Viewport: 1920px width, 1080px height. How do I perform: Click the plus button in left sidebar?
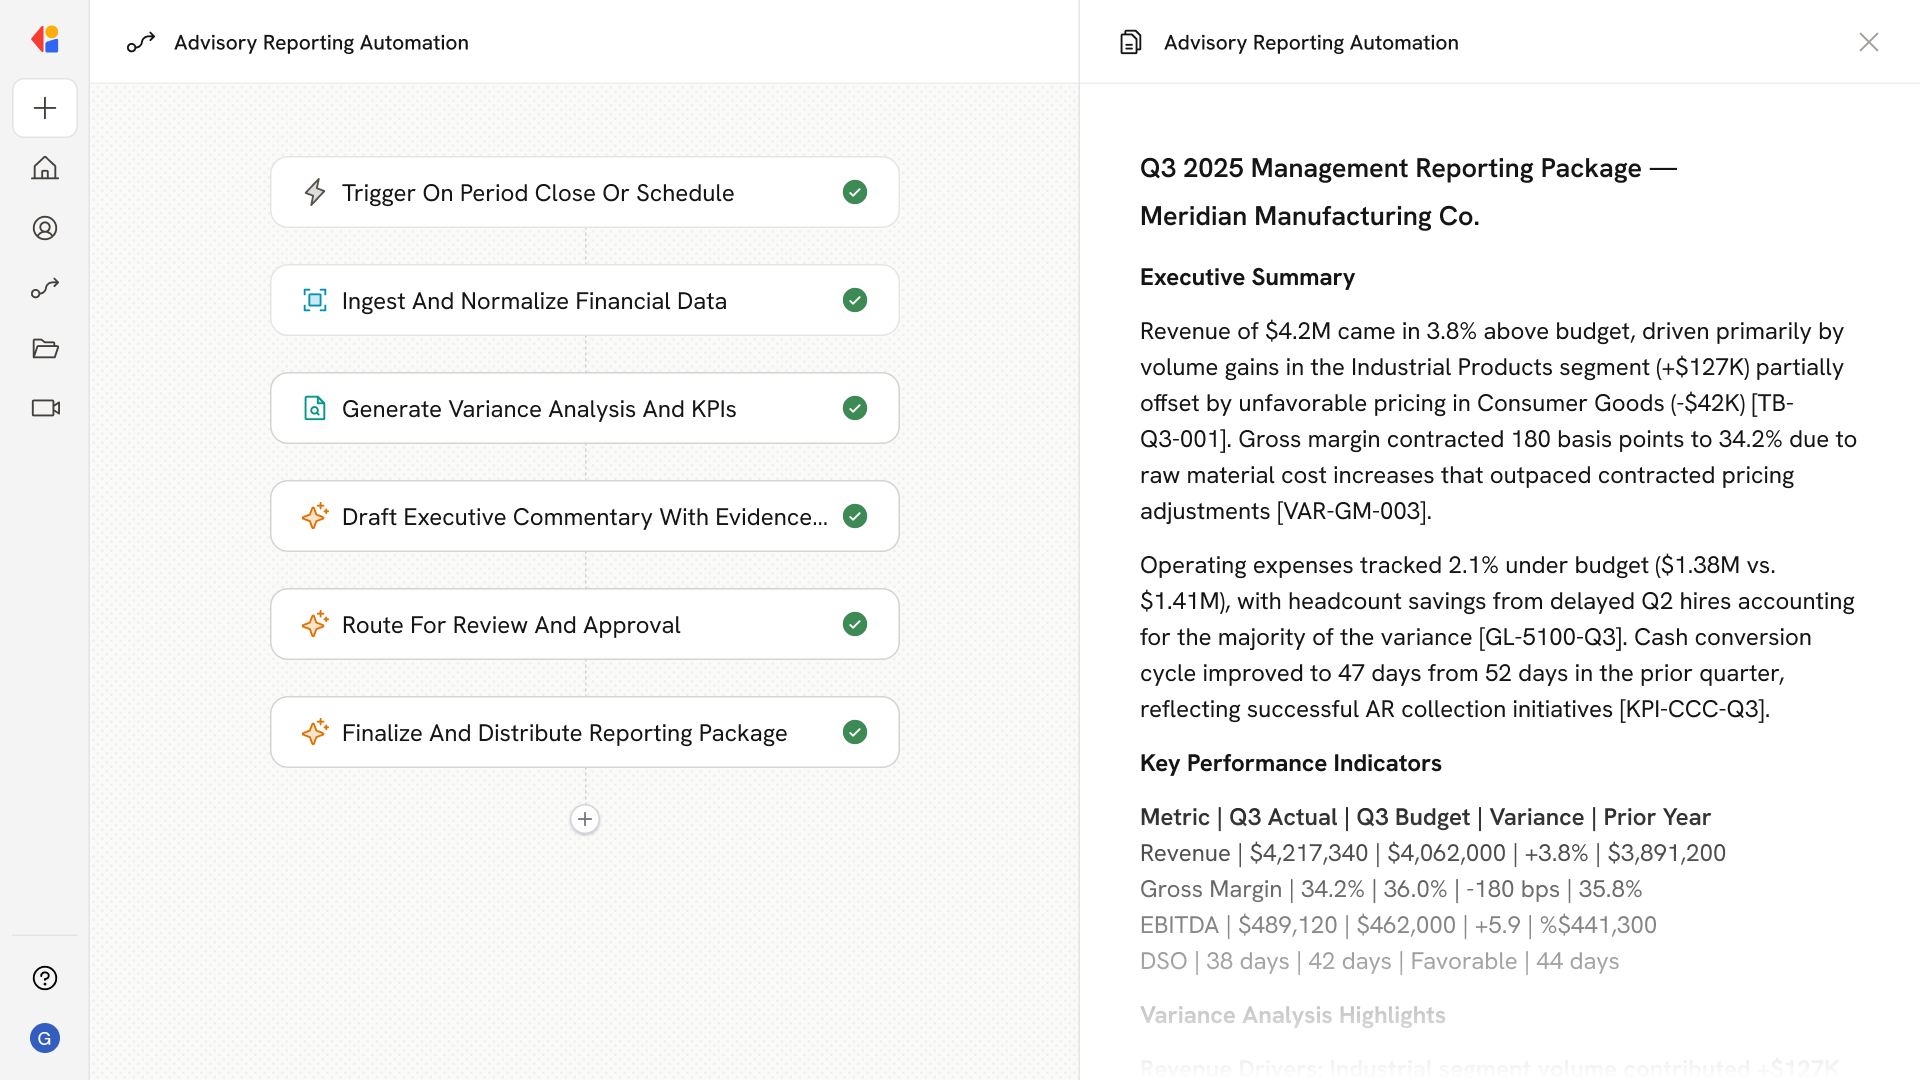click(x=45, y=108)
